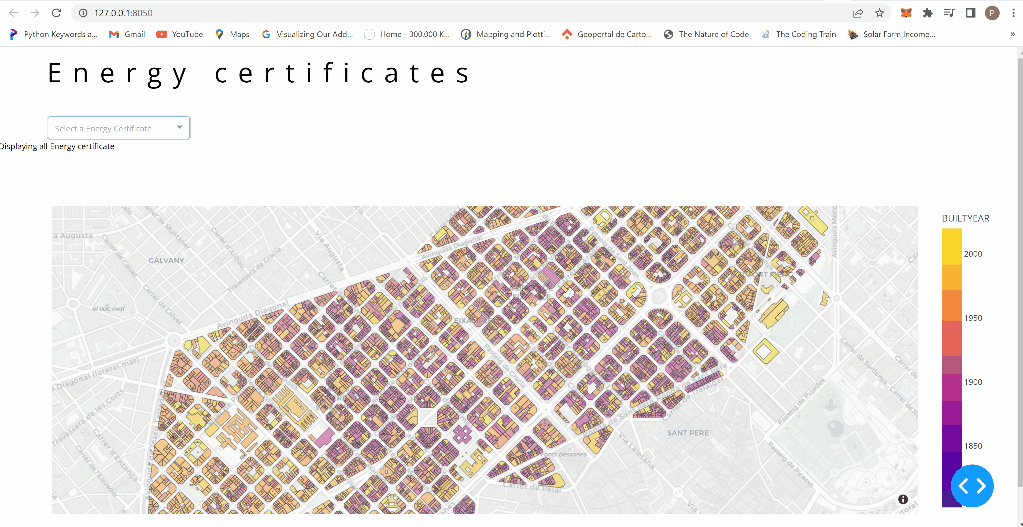Reload the page with the refresh icon
The height and width of the screenshot is (527, 1023).
click(x=56, y=13)
